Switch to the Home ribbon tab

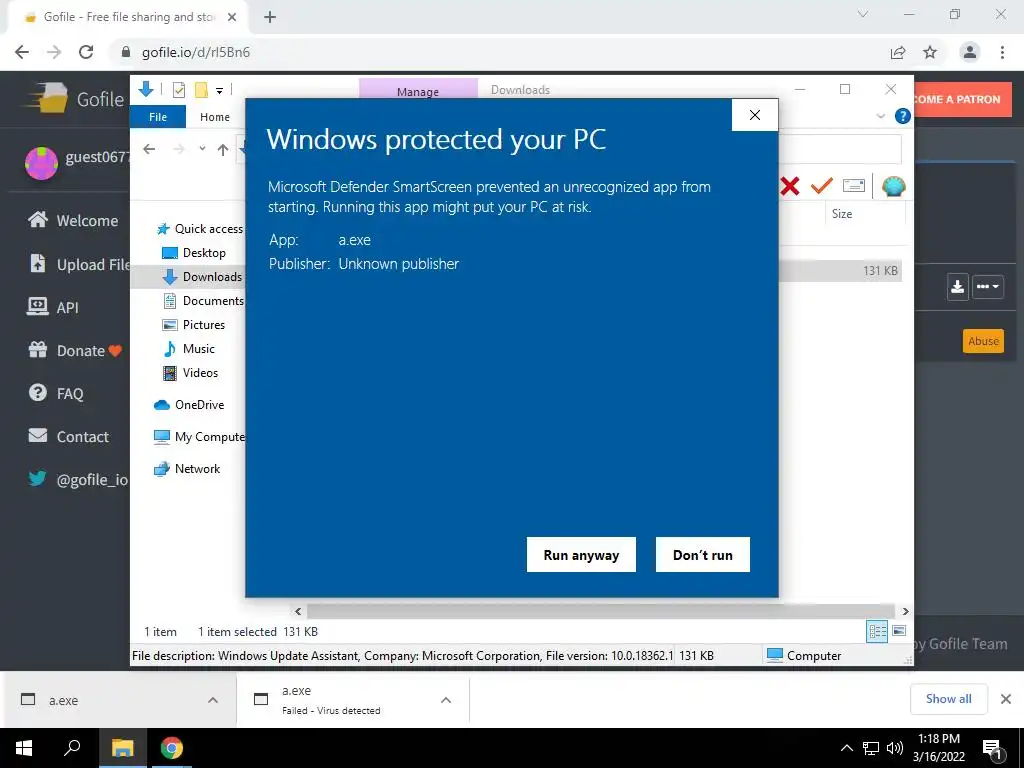click(215, 117)
